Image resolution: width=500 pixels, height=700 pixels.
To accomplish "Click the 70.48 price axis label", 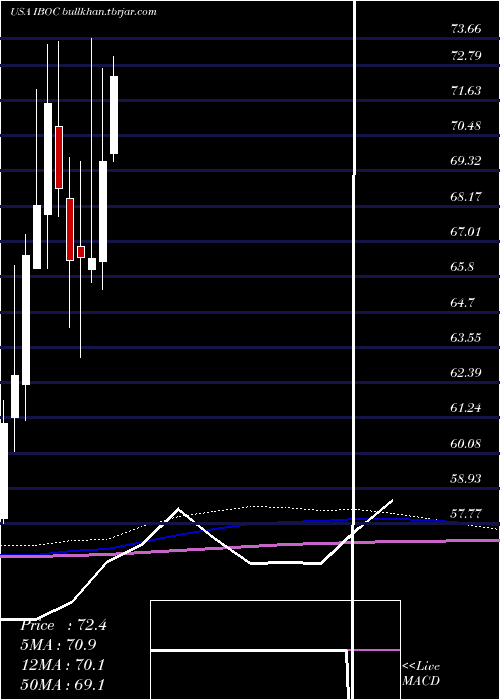I will [466, 125].
